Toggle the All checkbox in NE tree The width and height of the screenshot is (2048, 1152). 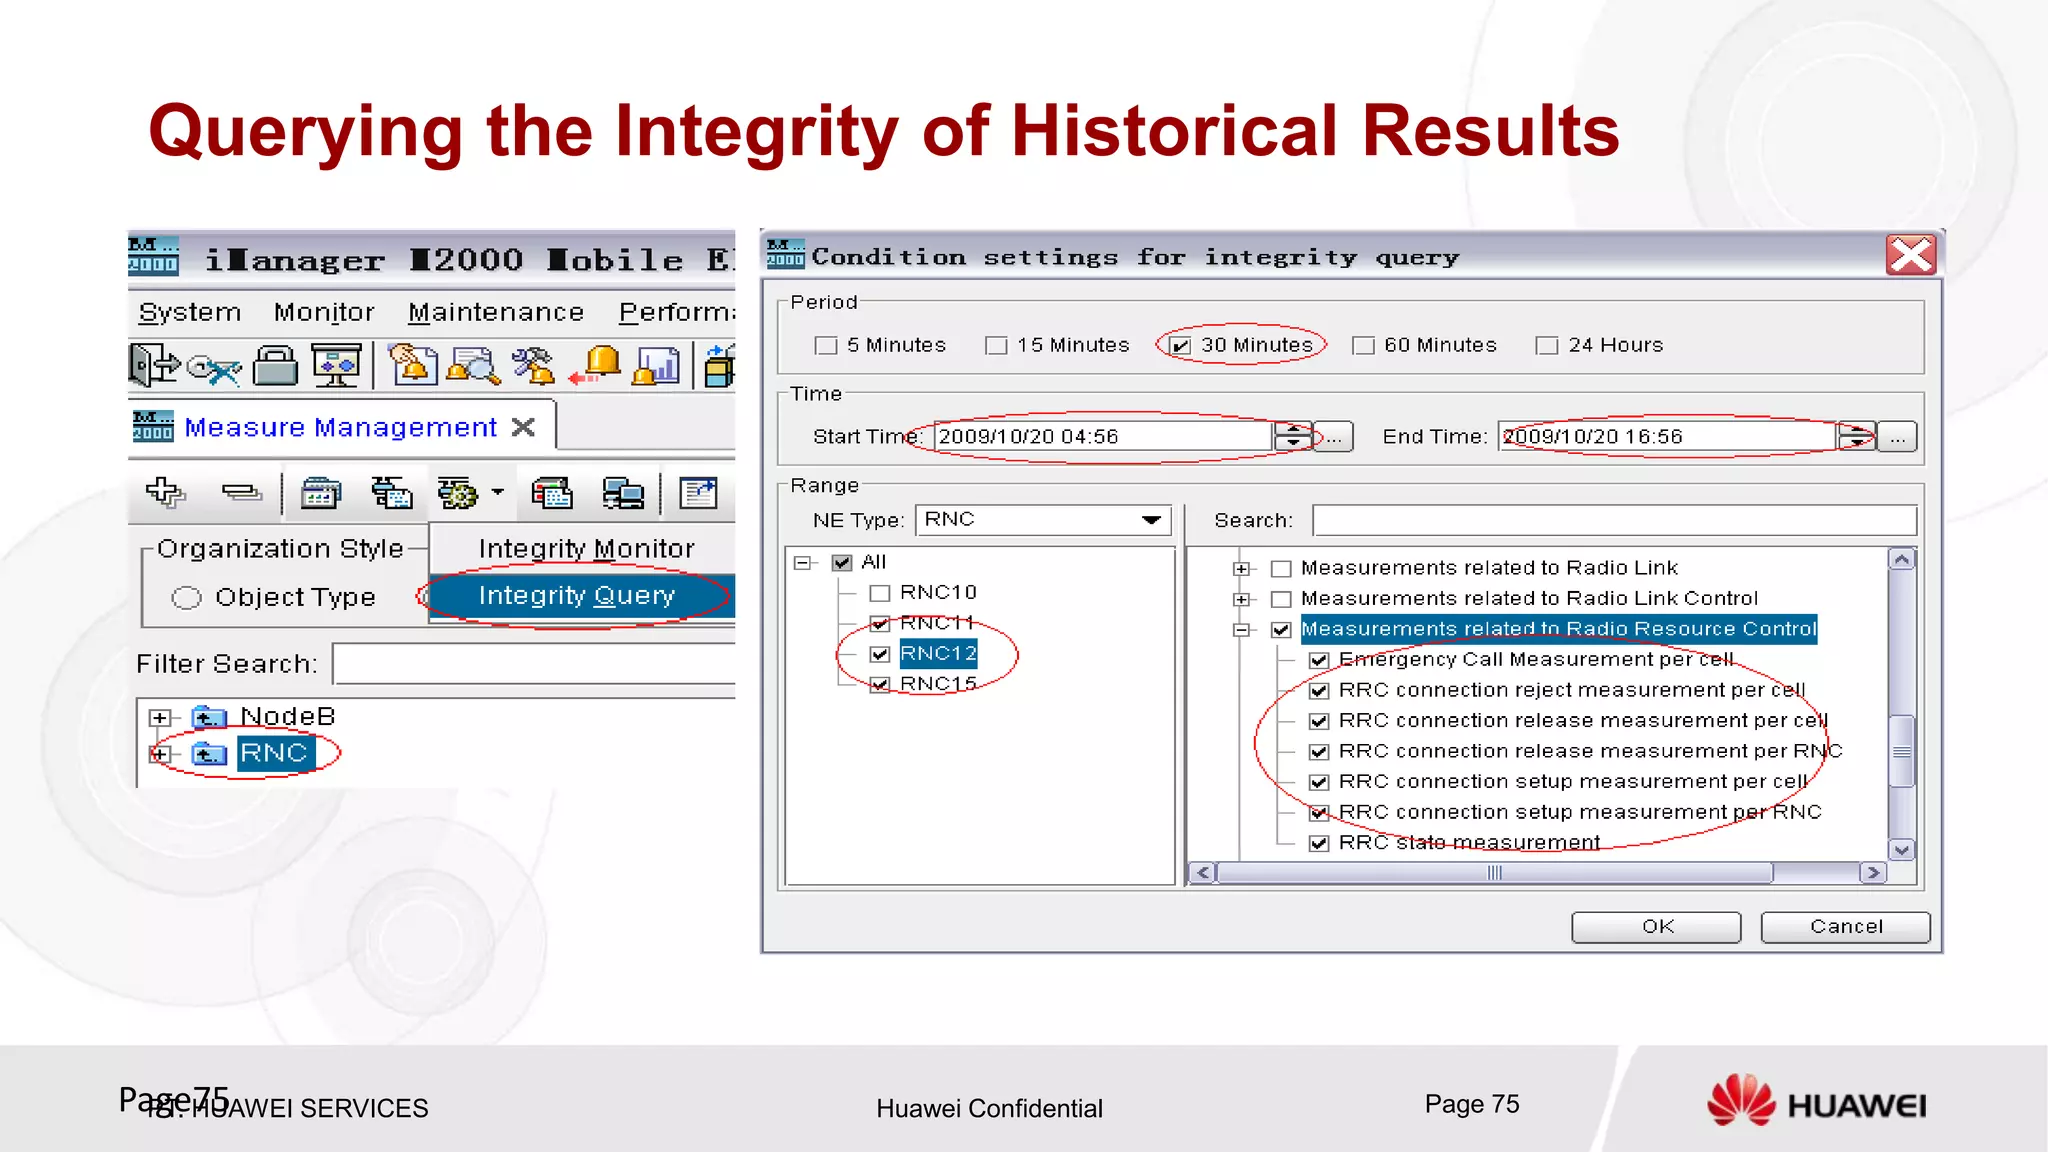point(842,563)
